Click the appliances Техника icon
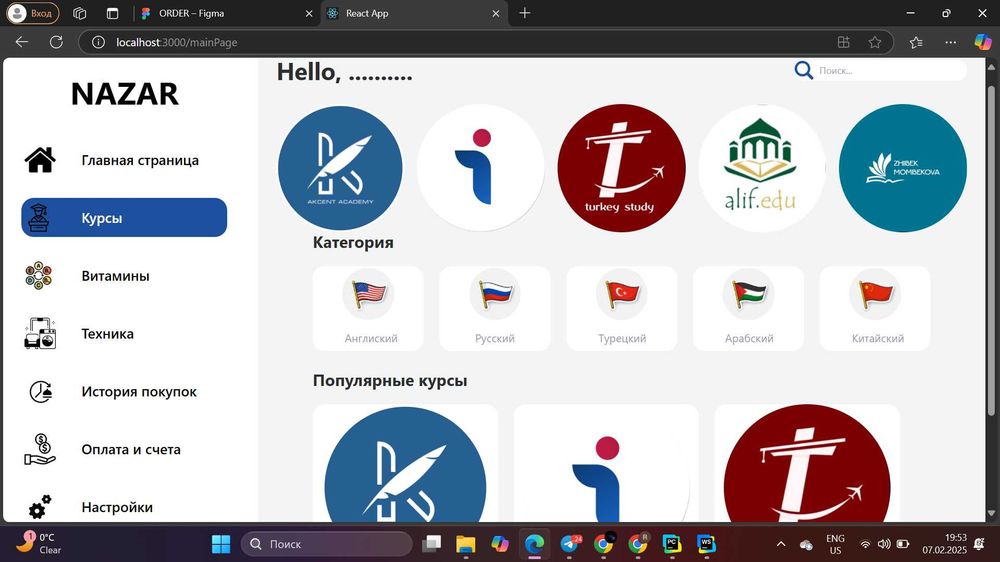1000x562 pixels. [x=40, y=334]
